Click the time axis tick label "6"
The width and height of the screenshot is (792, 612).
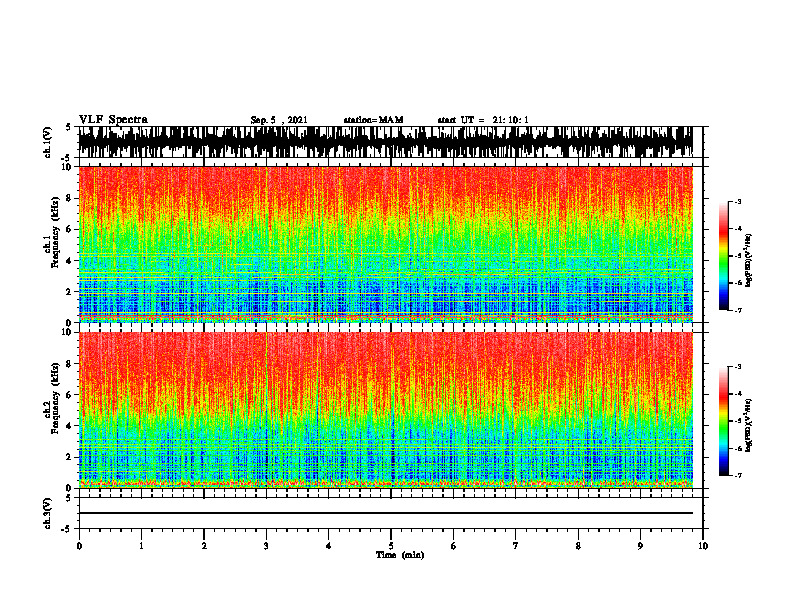click(x=454, y=546)
